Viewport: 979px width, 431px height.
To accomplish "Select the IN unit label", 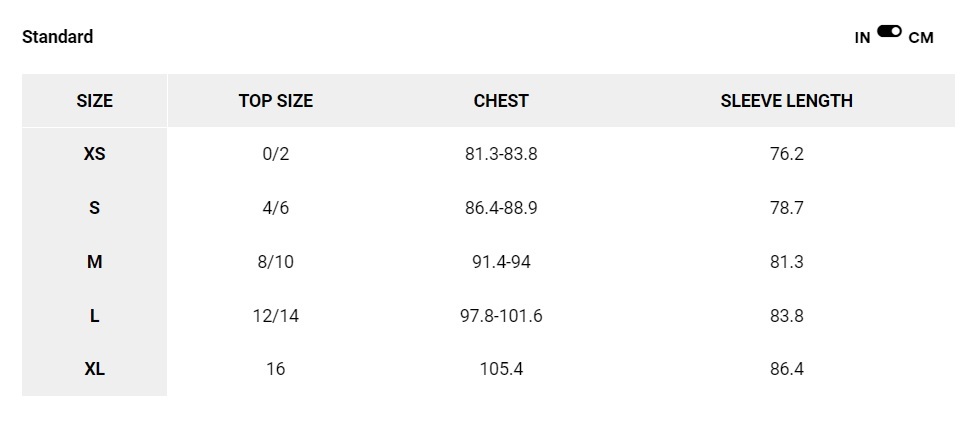I will pyautogui.click(x=862, y=38).
